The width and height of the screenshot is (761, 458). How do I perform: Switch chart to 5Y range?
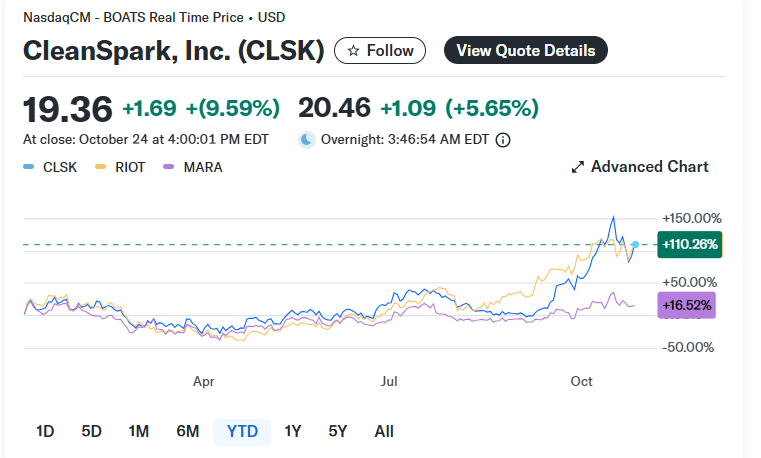tap(338, 432)
